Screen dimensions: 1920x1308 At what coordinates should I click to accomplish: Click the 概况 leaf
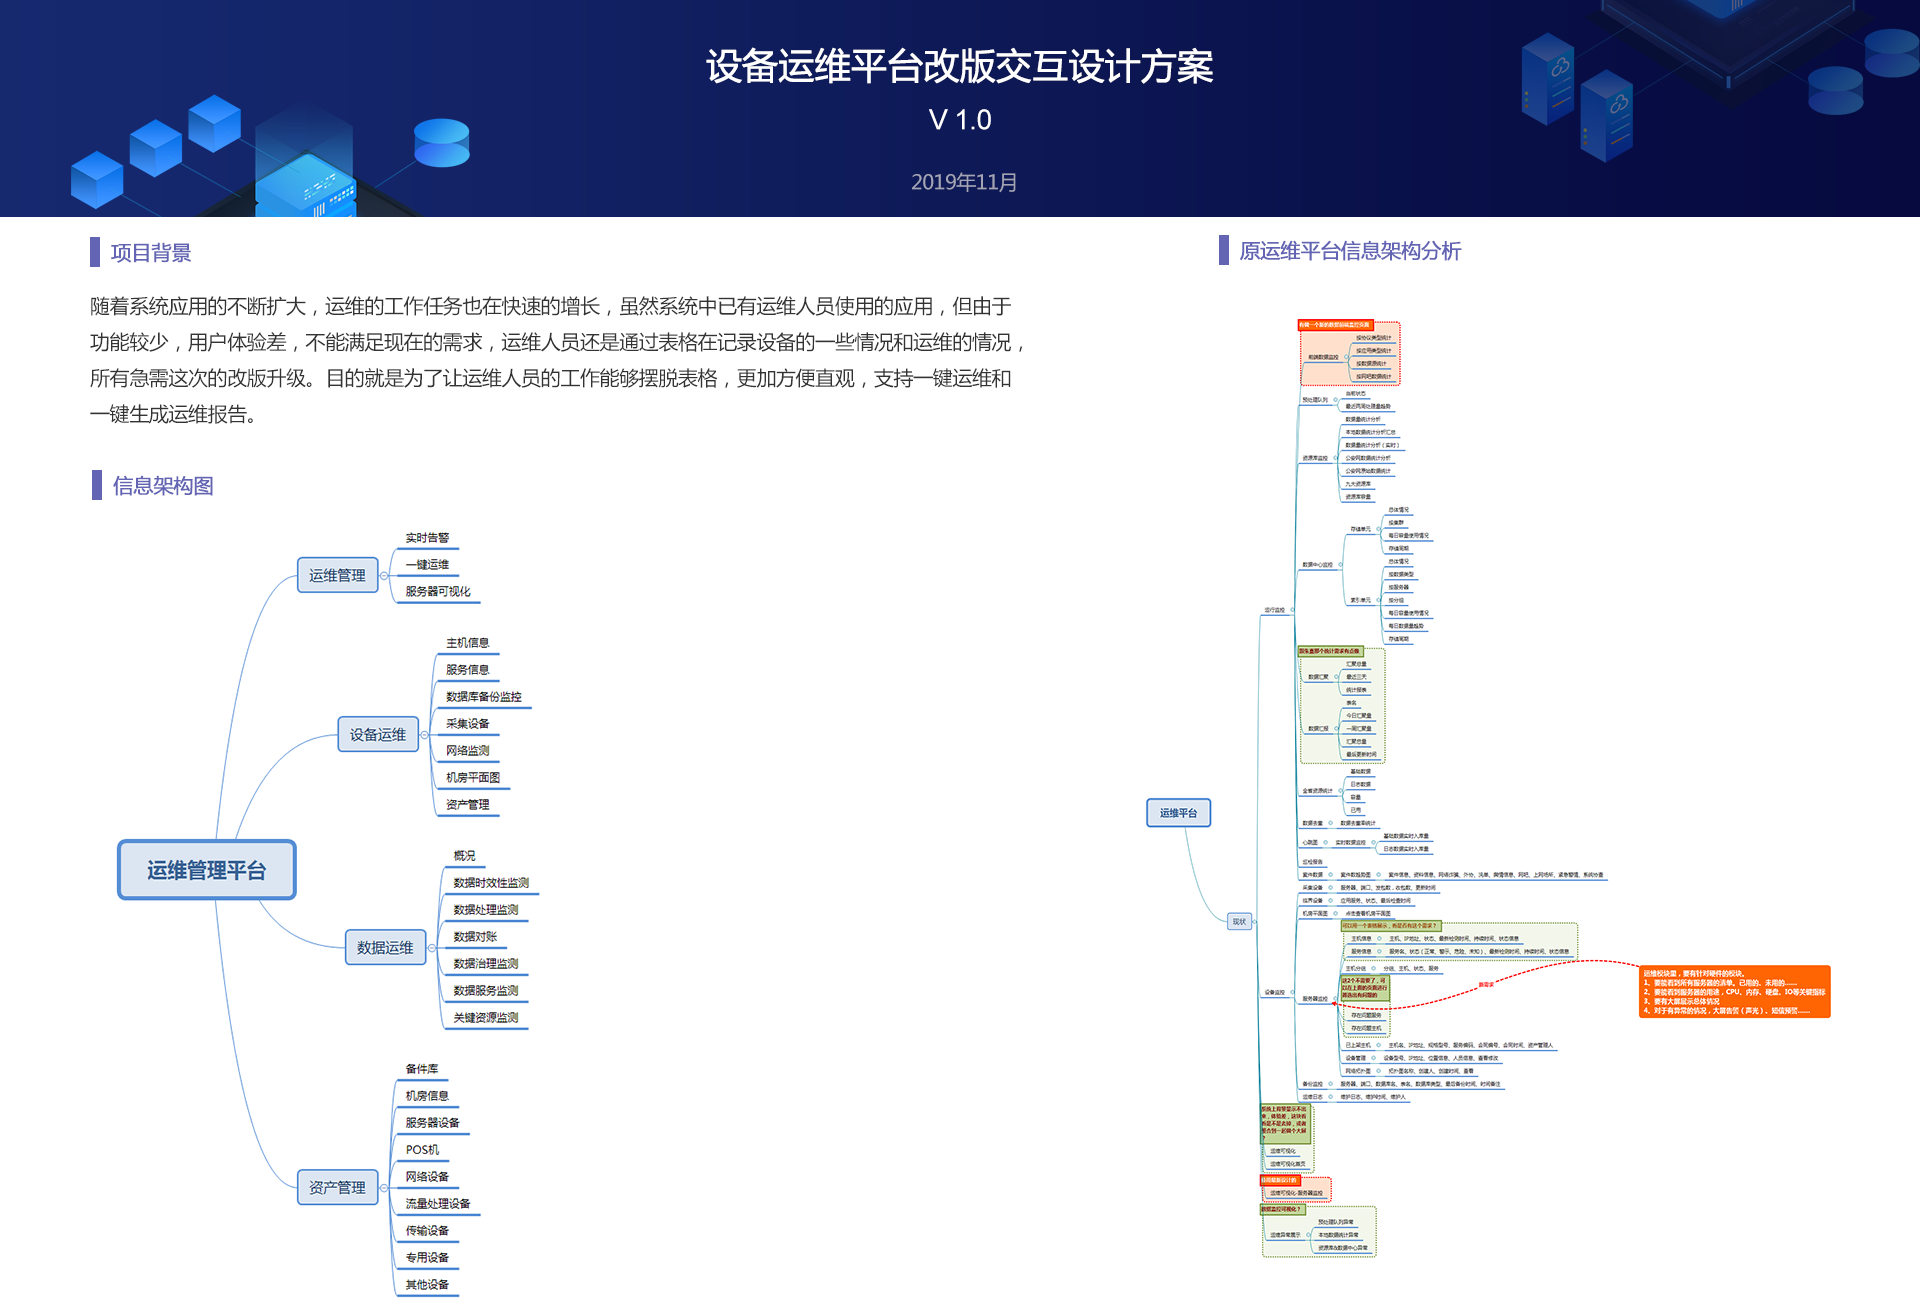tap(464, 856)
